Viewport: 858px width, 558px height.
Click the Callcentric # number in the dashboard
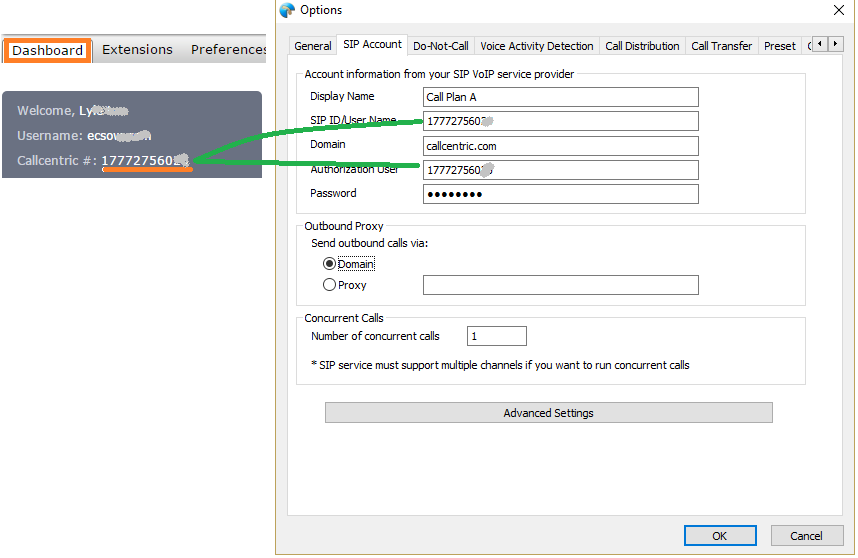146,160
